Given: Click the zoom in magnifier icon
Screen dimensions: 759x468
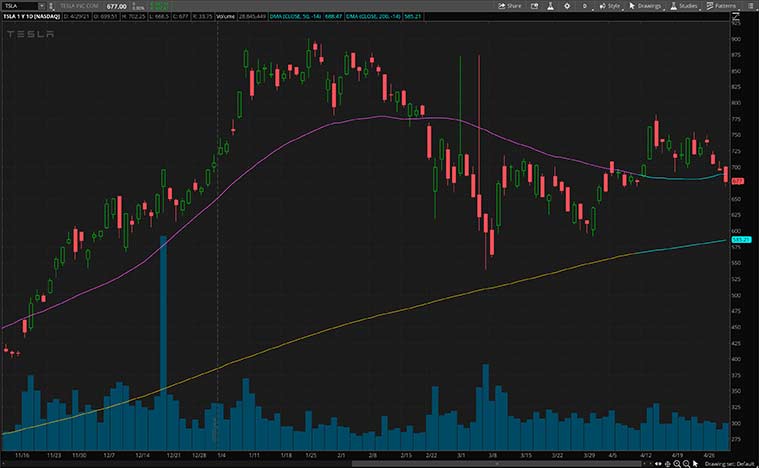Looking at the screenshot, I should (x=677, y=464).
